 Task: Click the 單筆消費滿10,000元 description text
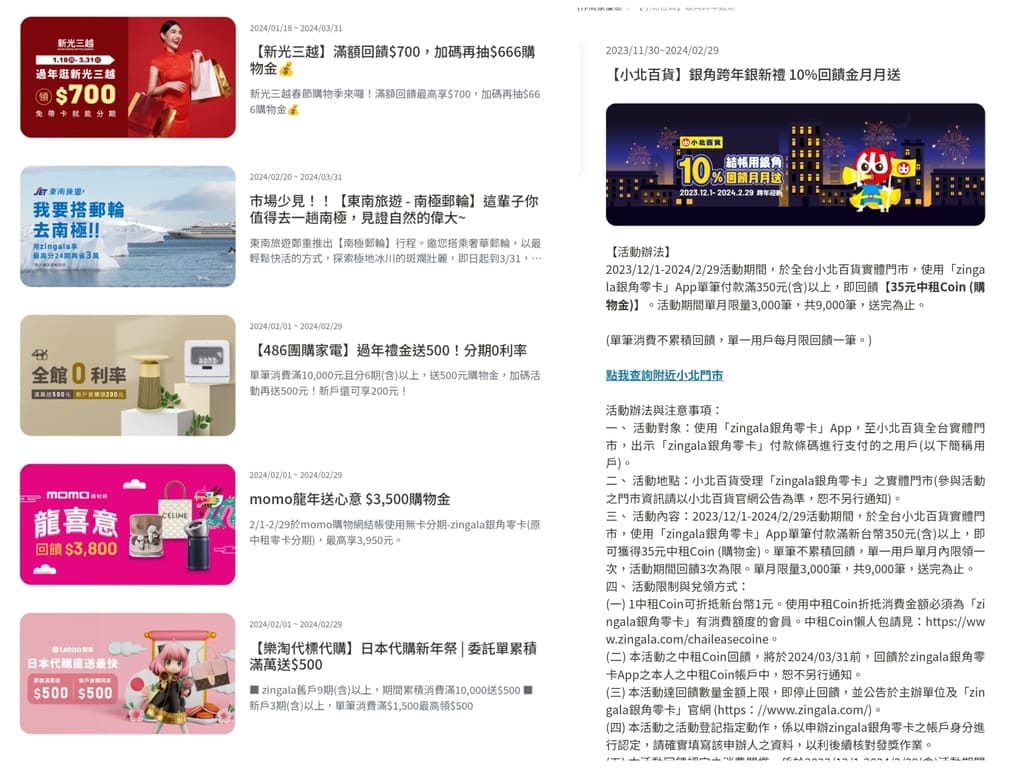395,383
